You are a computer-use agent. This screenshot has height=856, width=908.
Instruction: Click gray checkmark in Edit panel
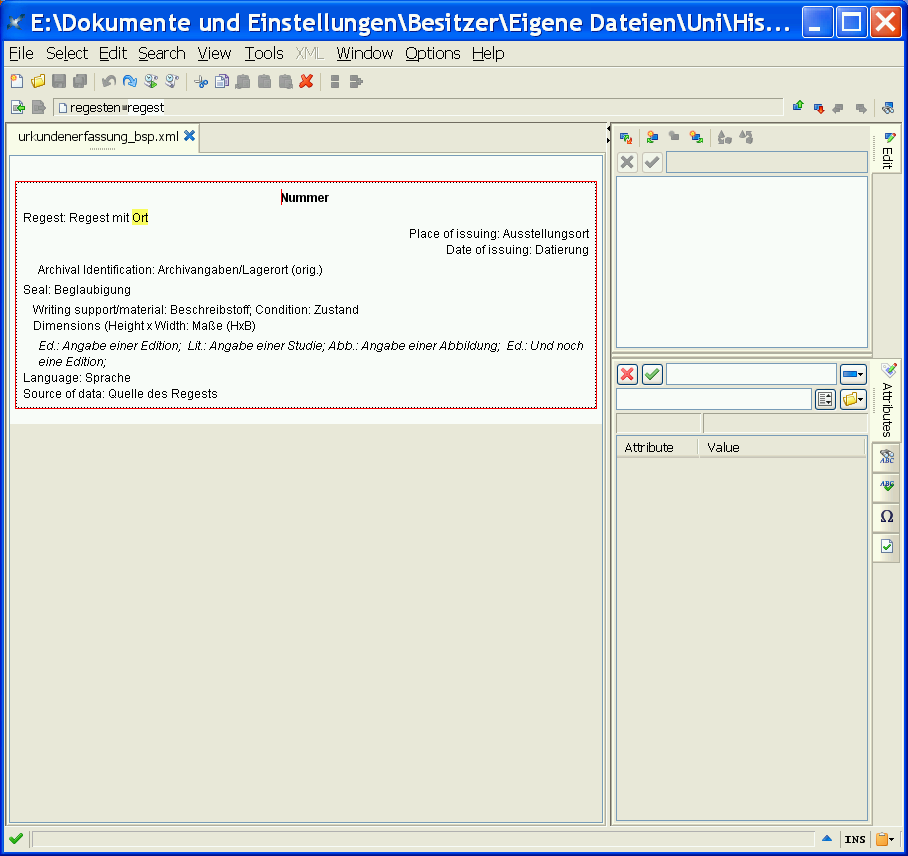[652, 162]
